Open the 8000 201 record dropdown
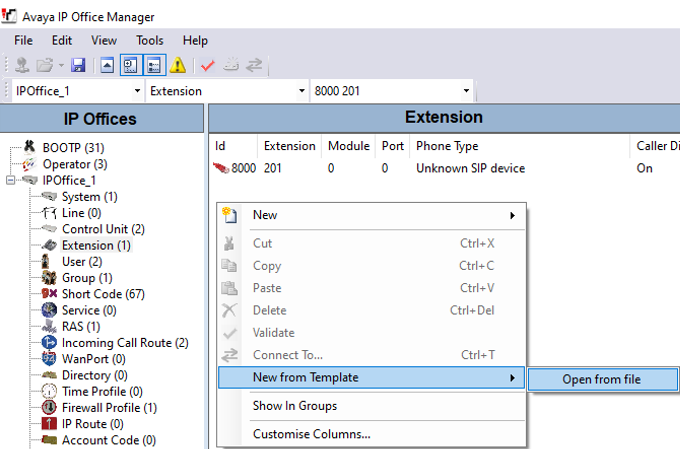 tap(466, 91)
